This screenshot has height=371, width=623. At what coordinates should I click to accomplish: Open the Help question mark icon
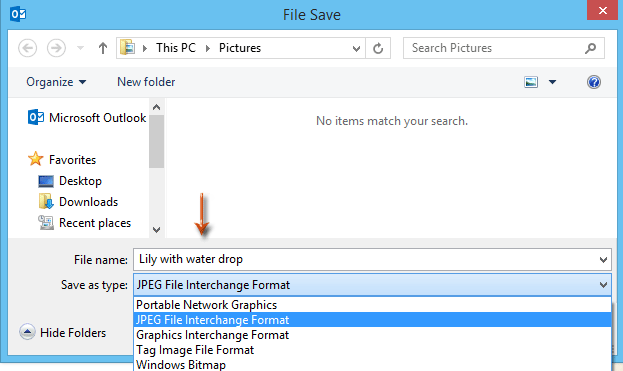pos(594,82)
